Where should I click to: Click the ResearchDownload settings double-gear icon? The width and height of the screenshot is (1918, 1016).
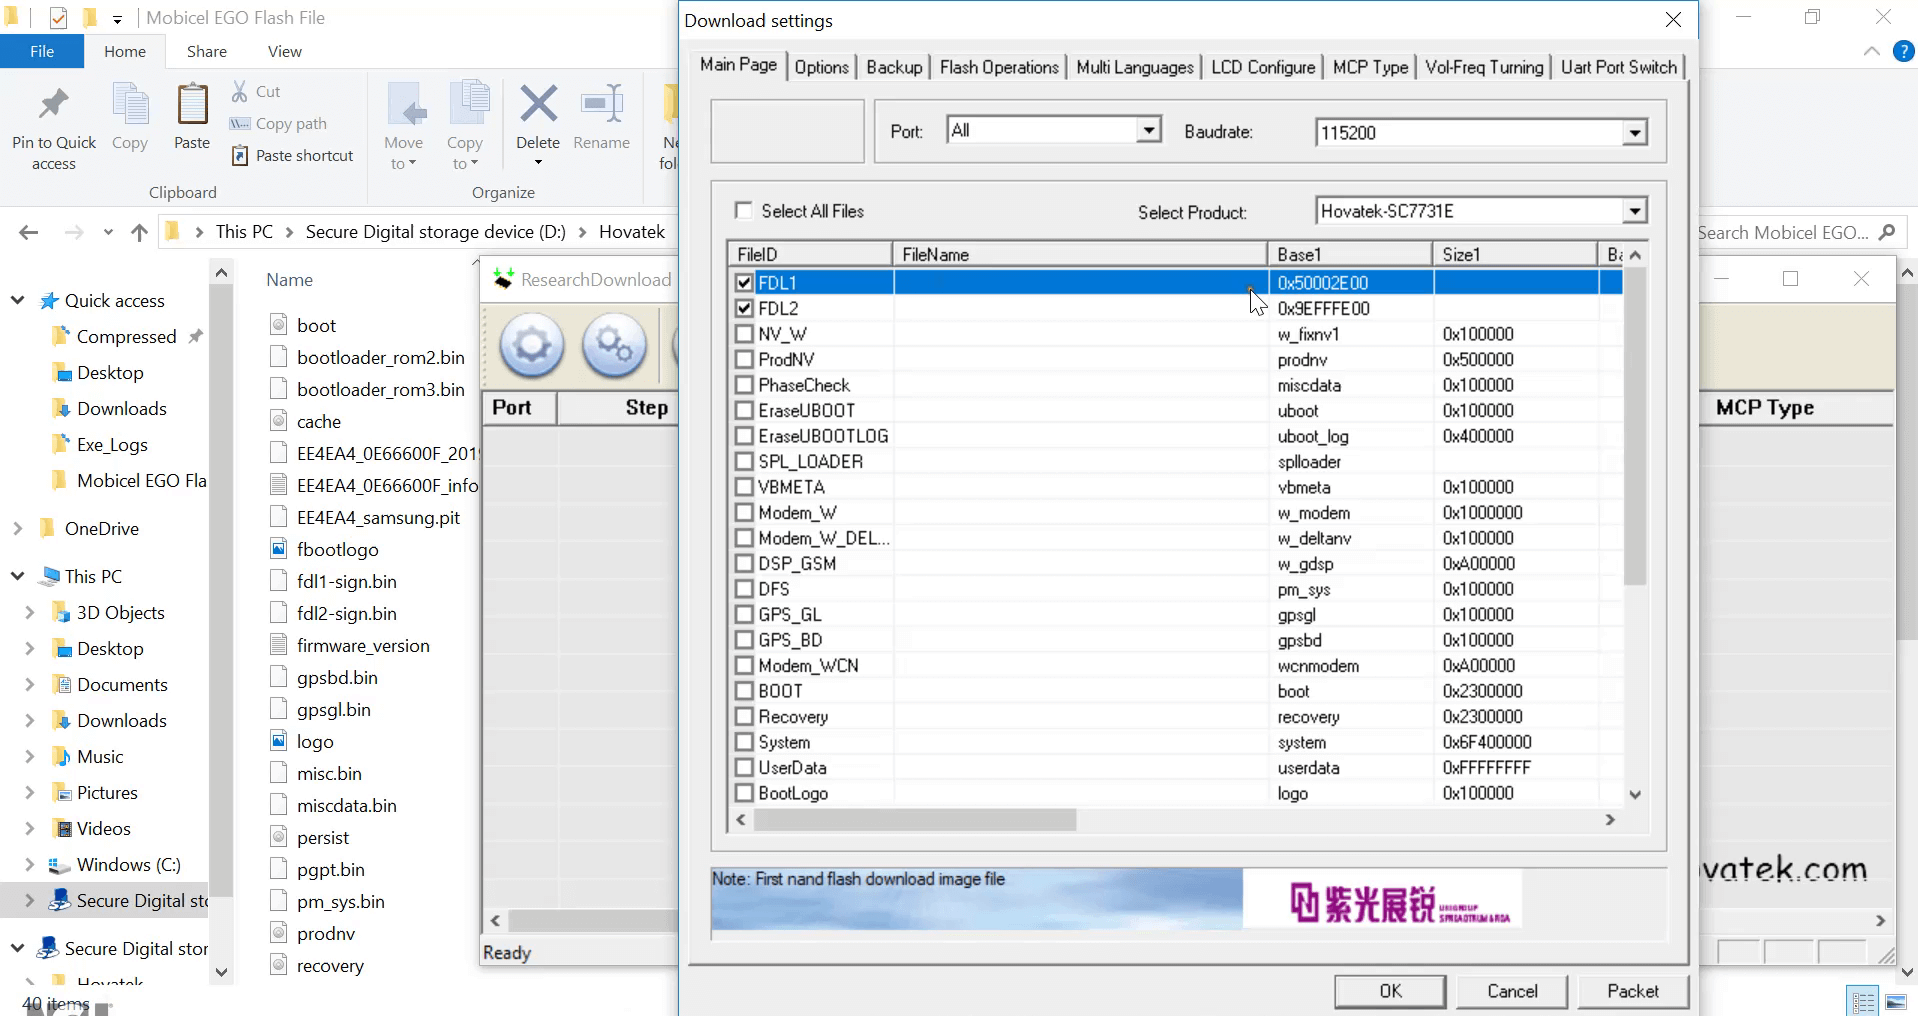point(613,346)
